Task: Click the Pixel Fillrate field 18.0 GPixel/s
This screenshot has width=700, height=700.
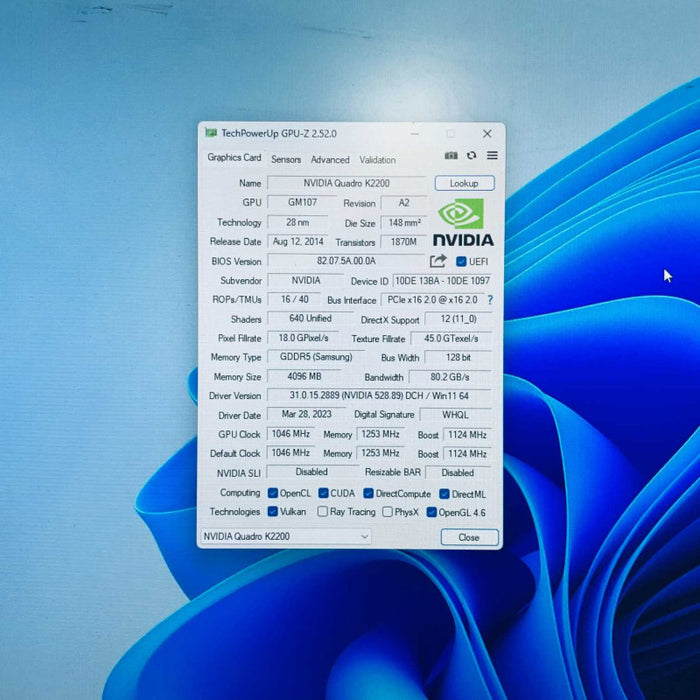Action: click(303, 338)
